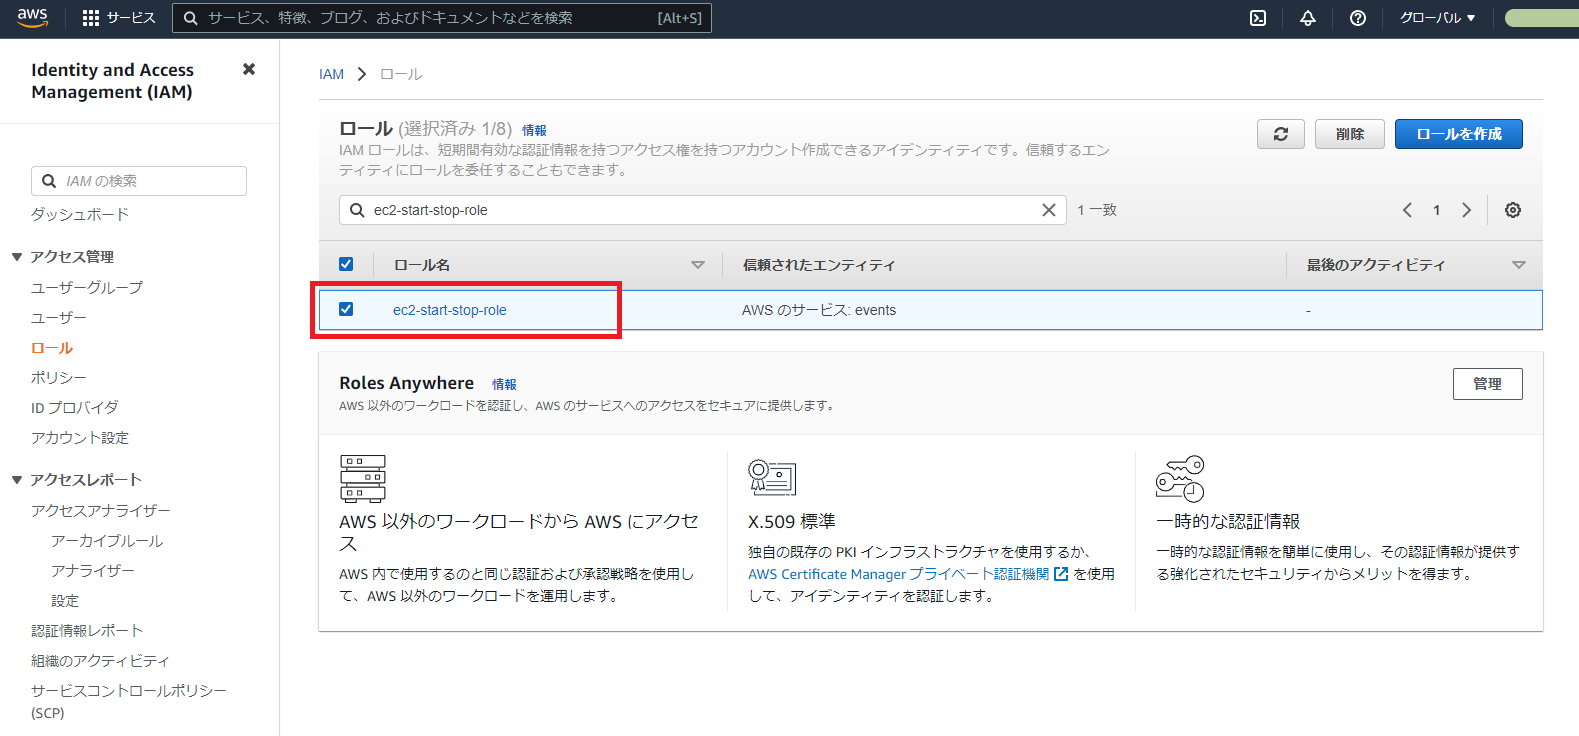Open the CloudShell terminal icon
The image size is (1579, 736).
[x=1258, y=18]
